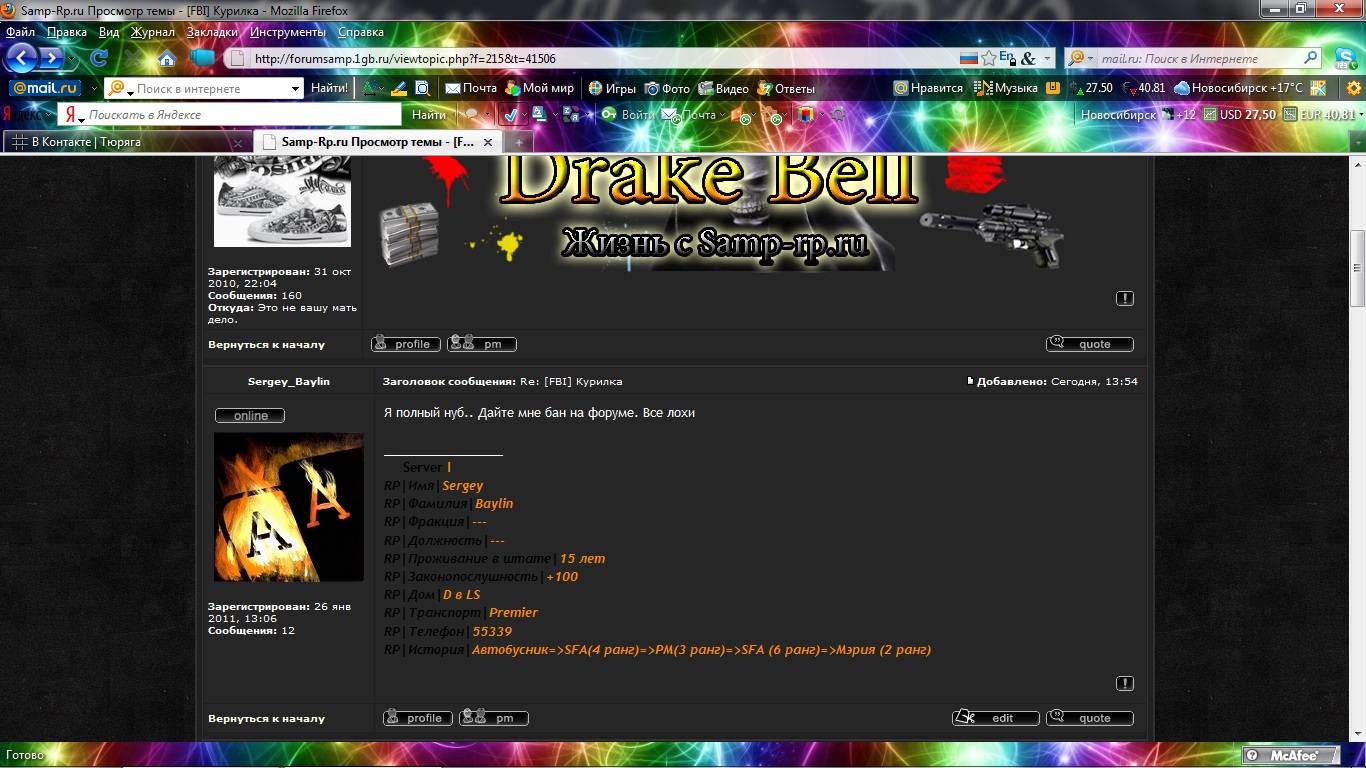Open the Mail.ru toolbar settings gear

[1354, 88]
